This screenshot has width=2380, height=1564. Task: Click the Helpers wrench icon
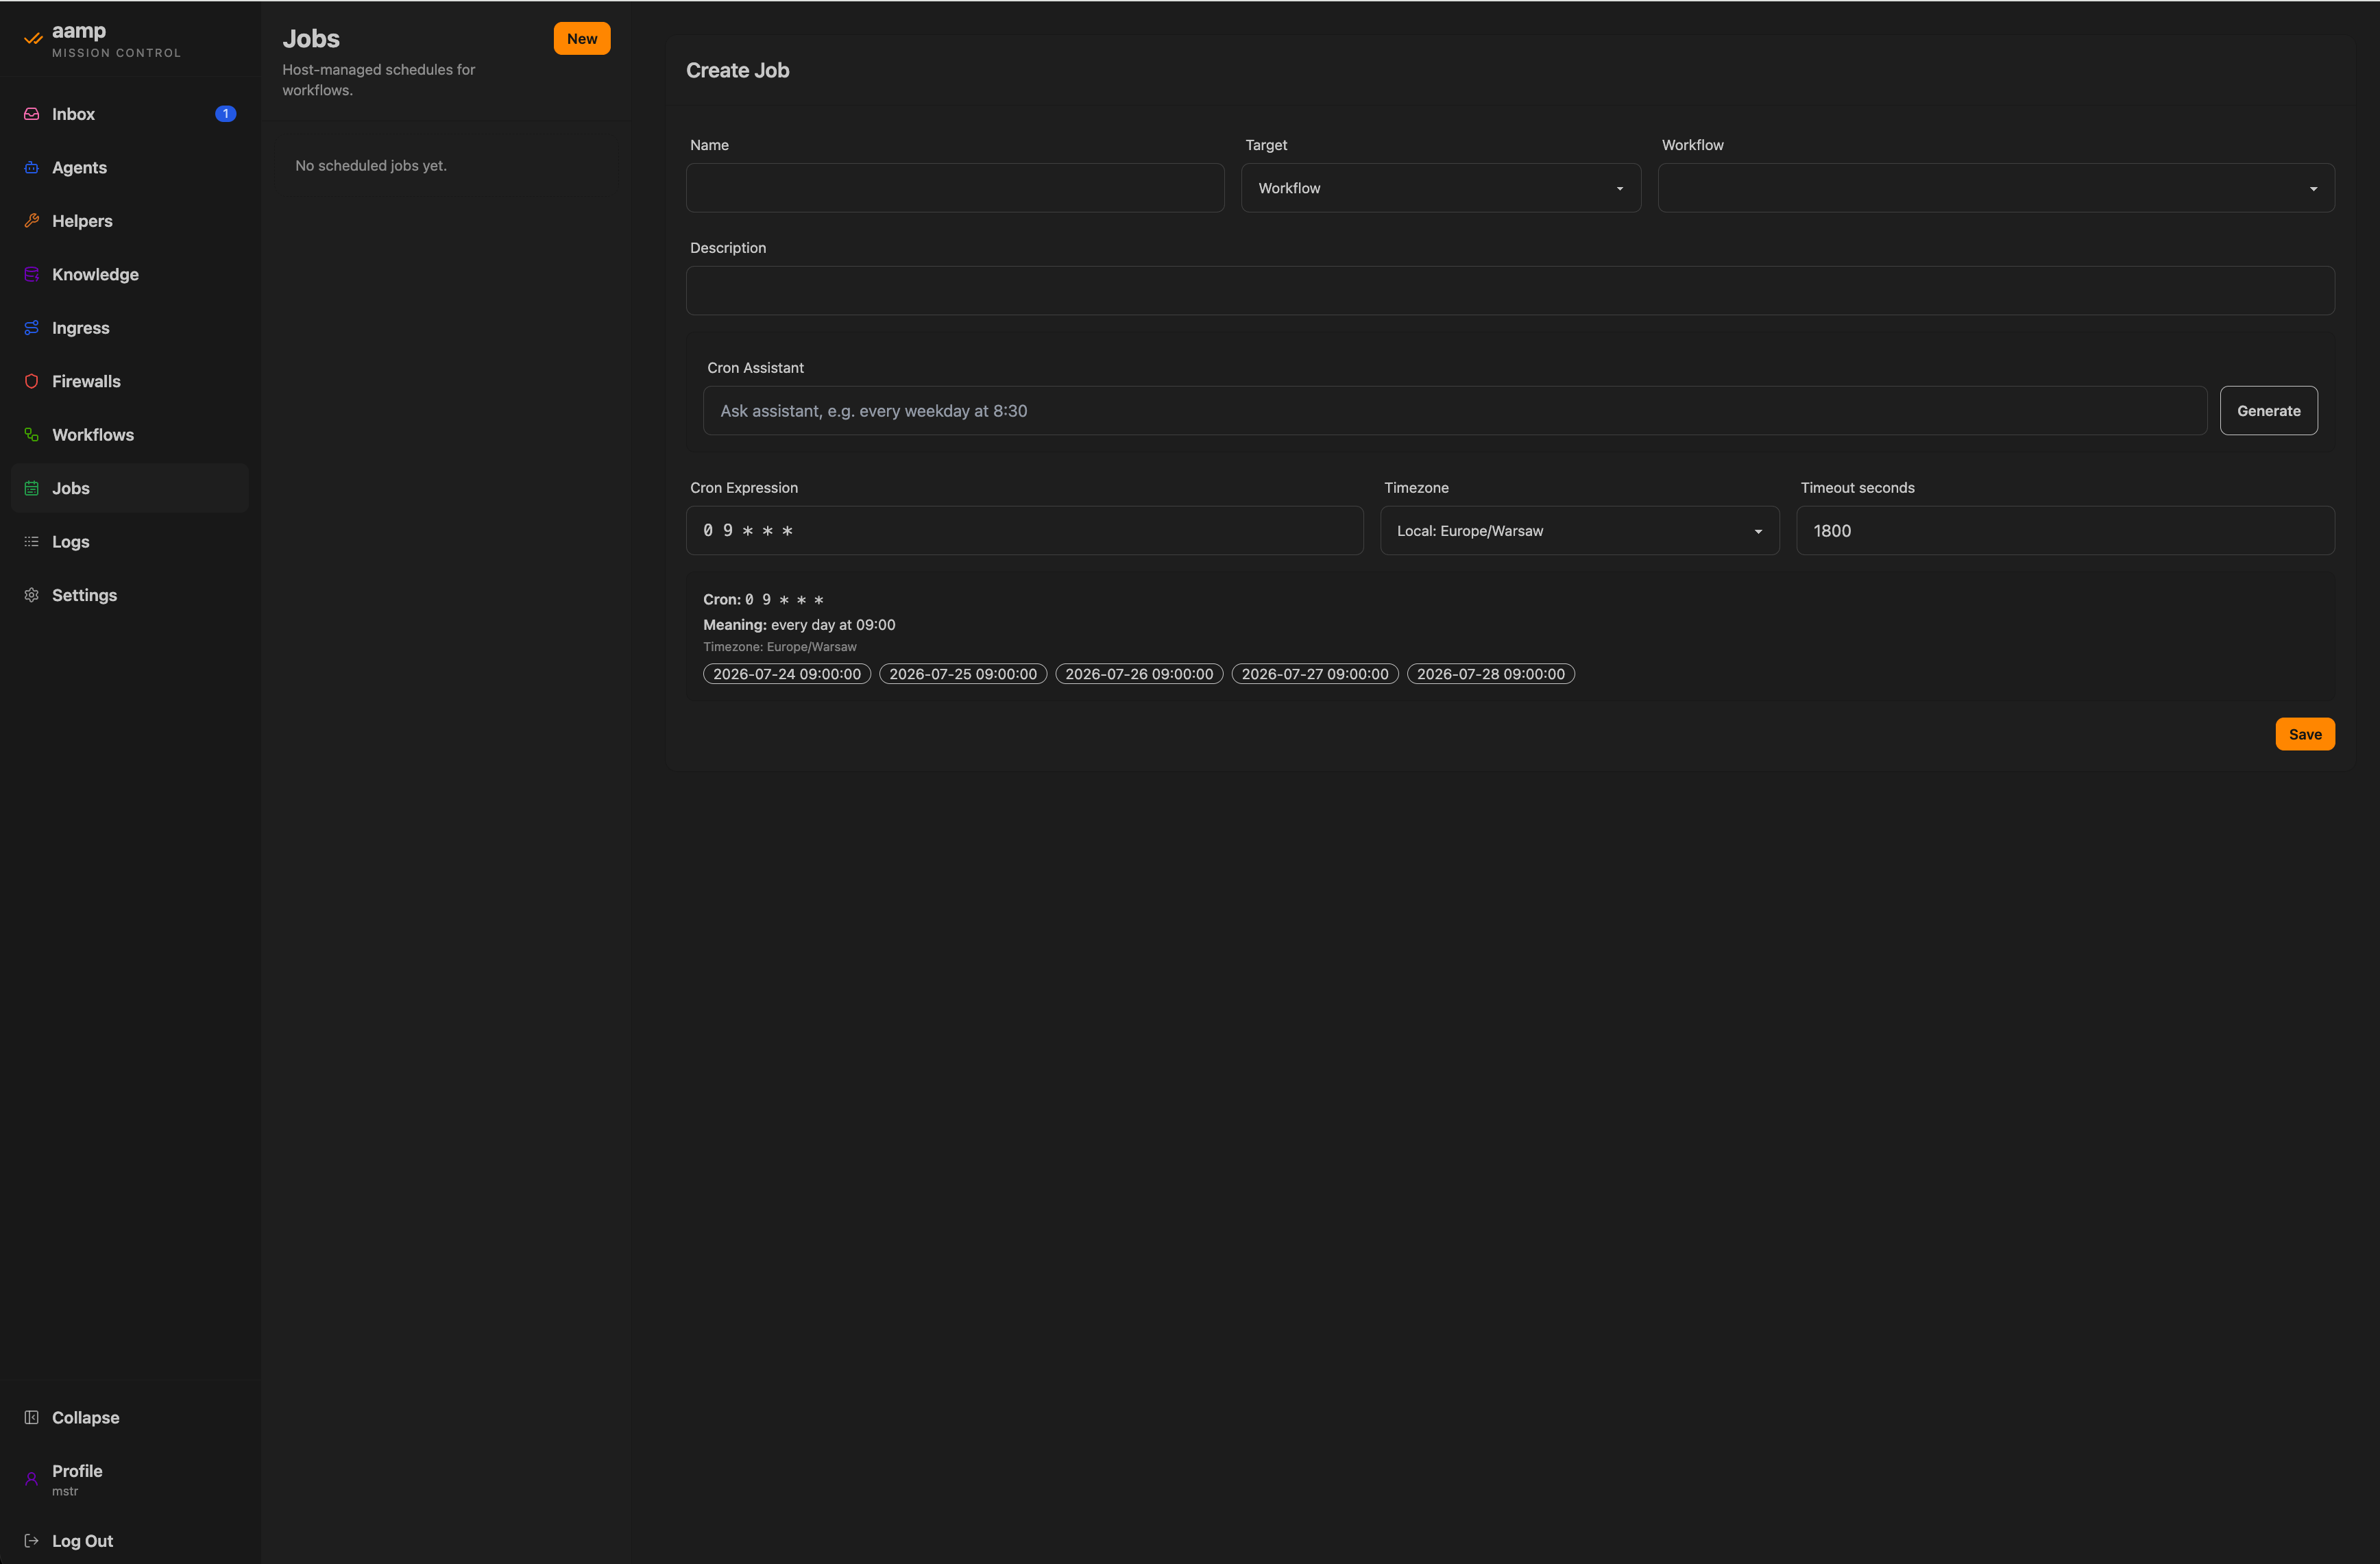tap(32, 221)
